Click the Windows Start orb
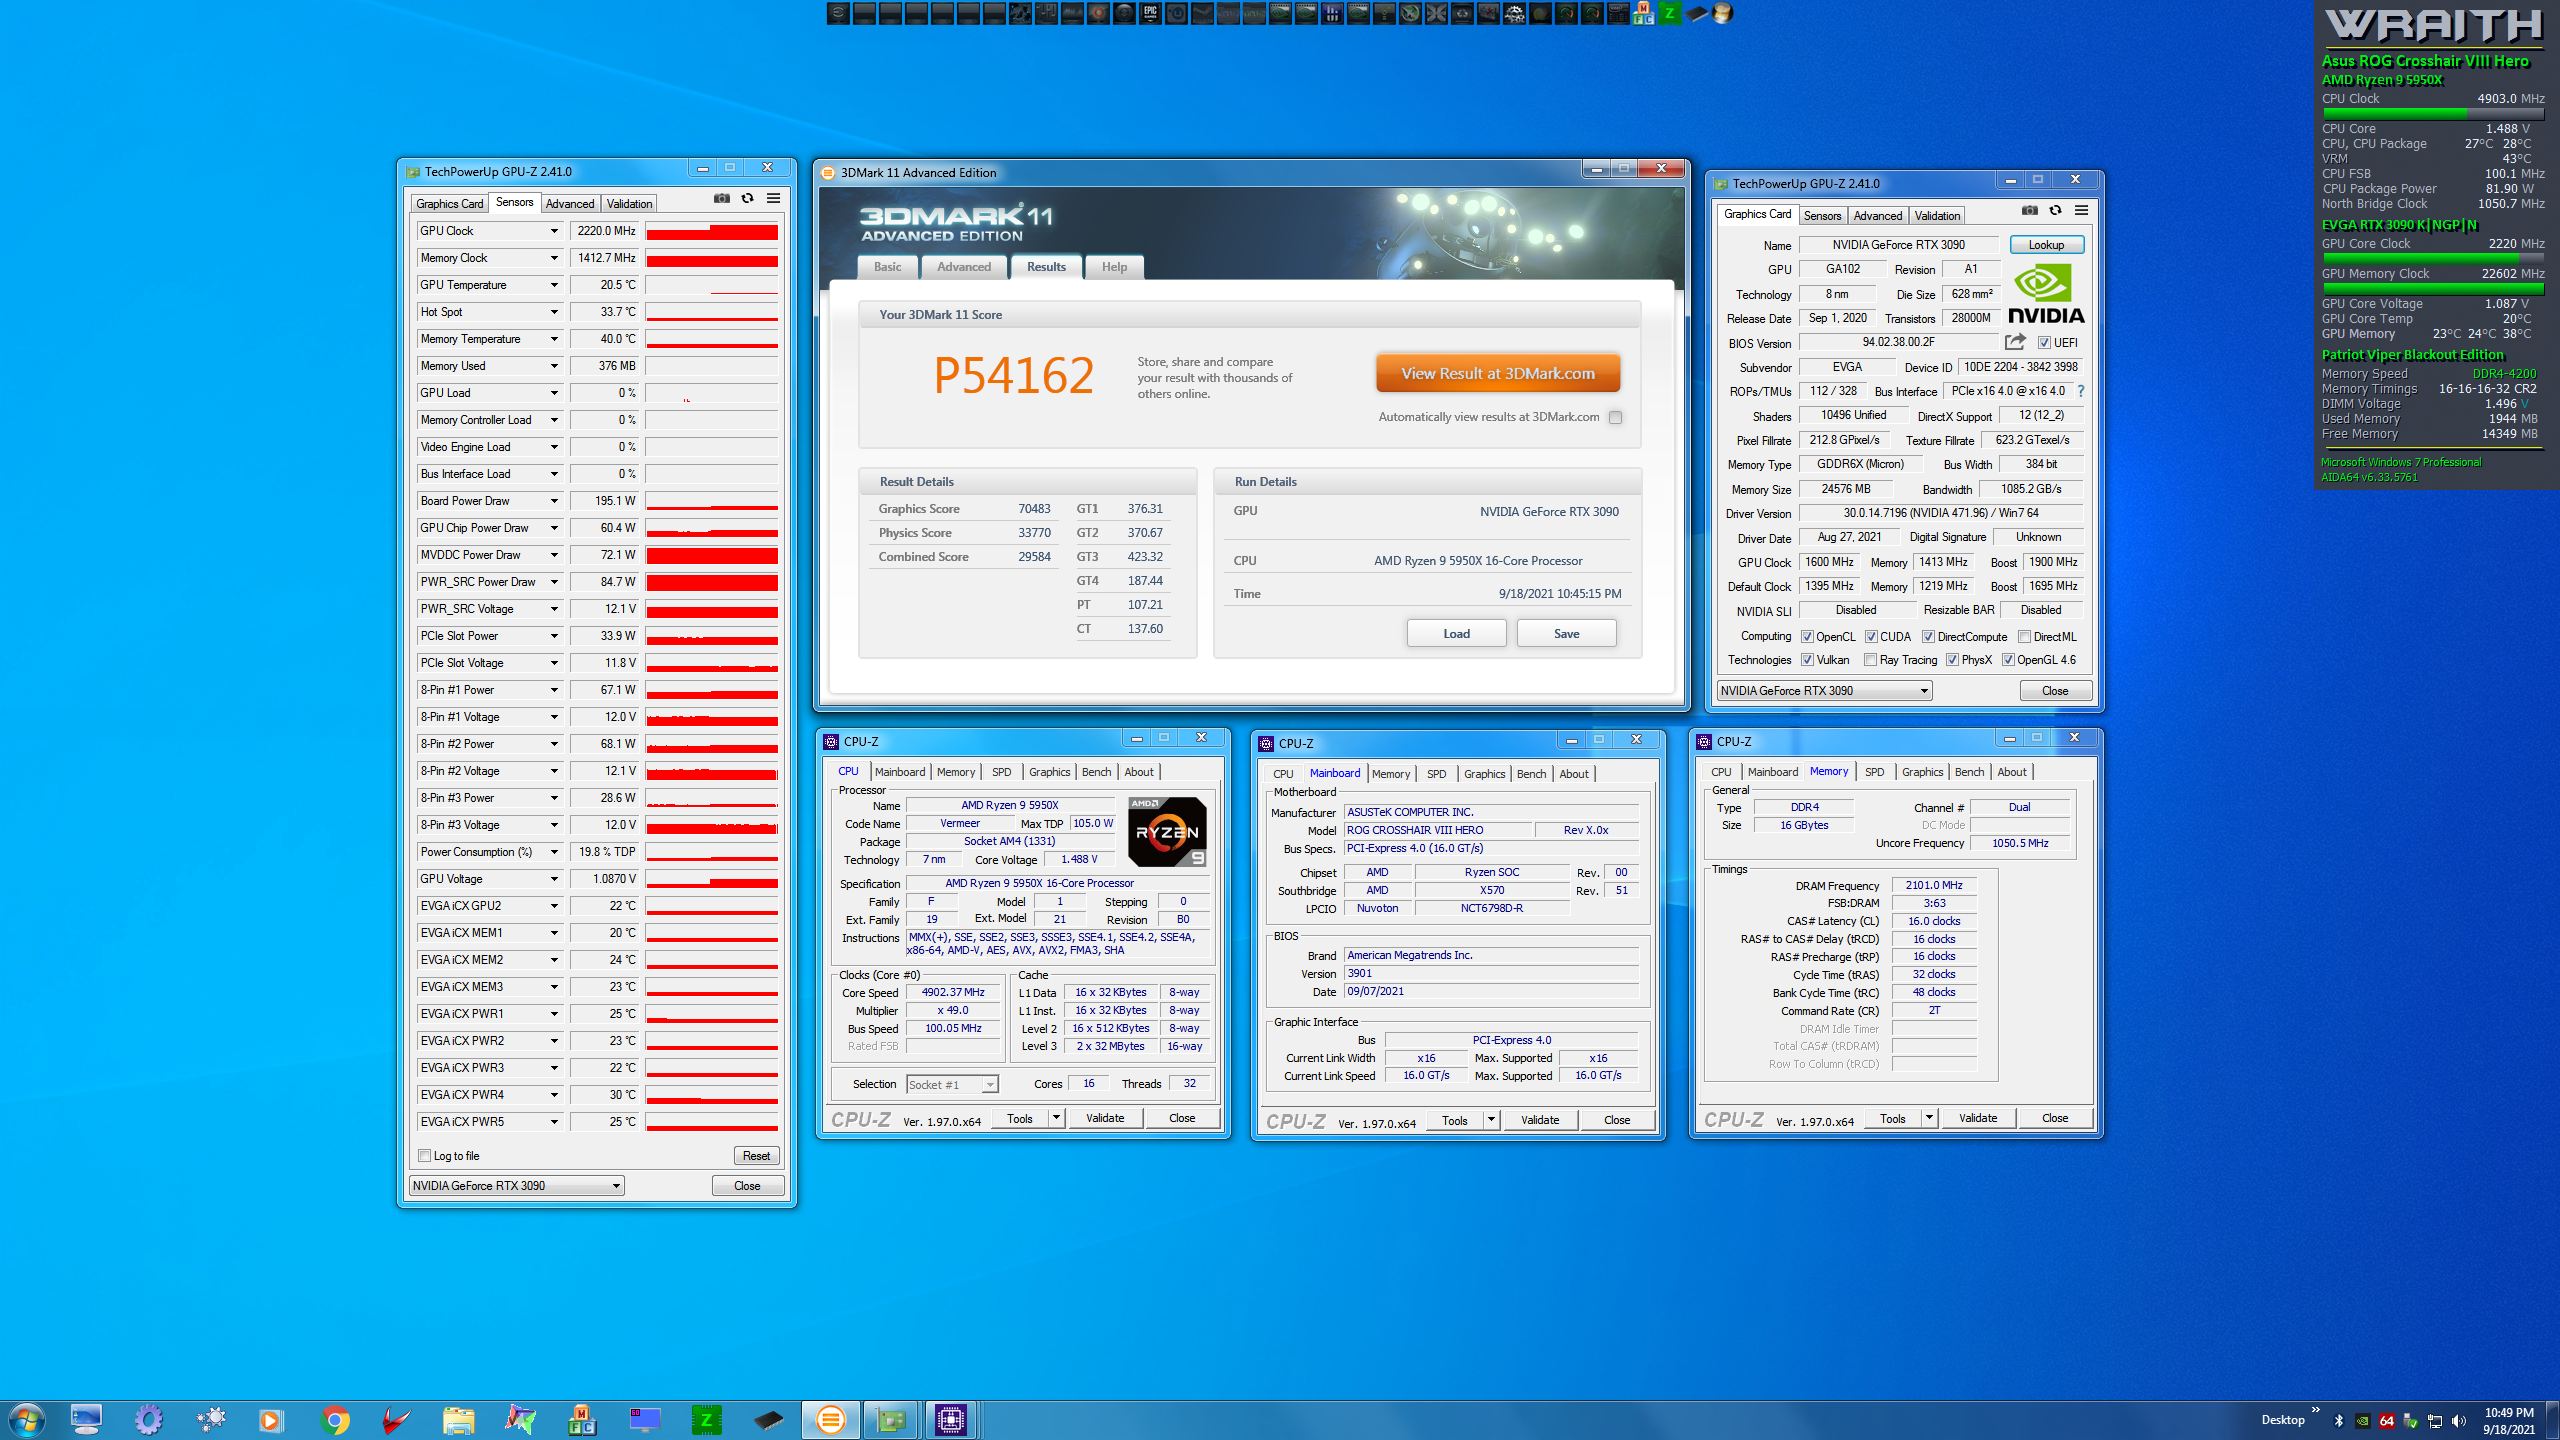Image resolution: width=2560 pixels, height=1440 pixels. tap(25, 1420)
